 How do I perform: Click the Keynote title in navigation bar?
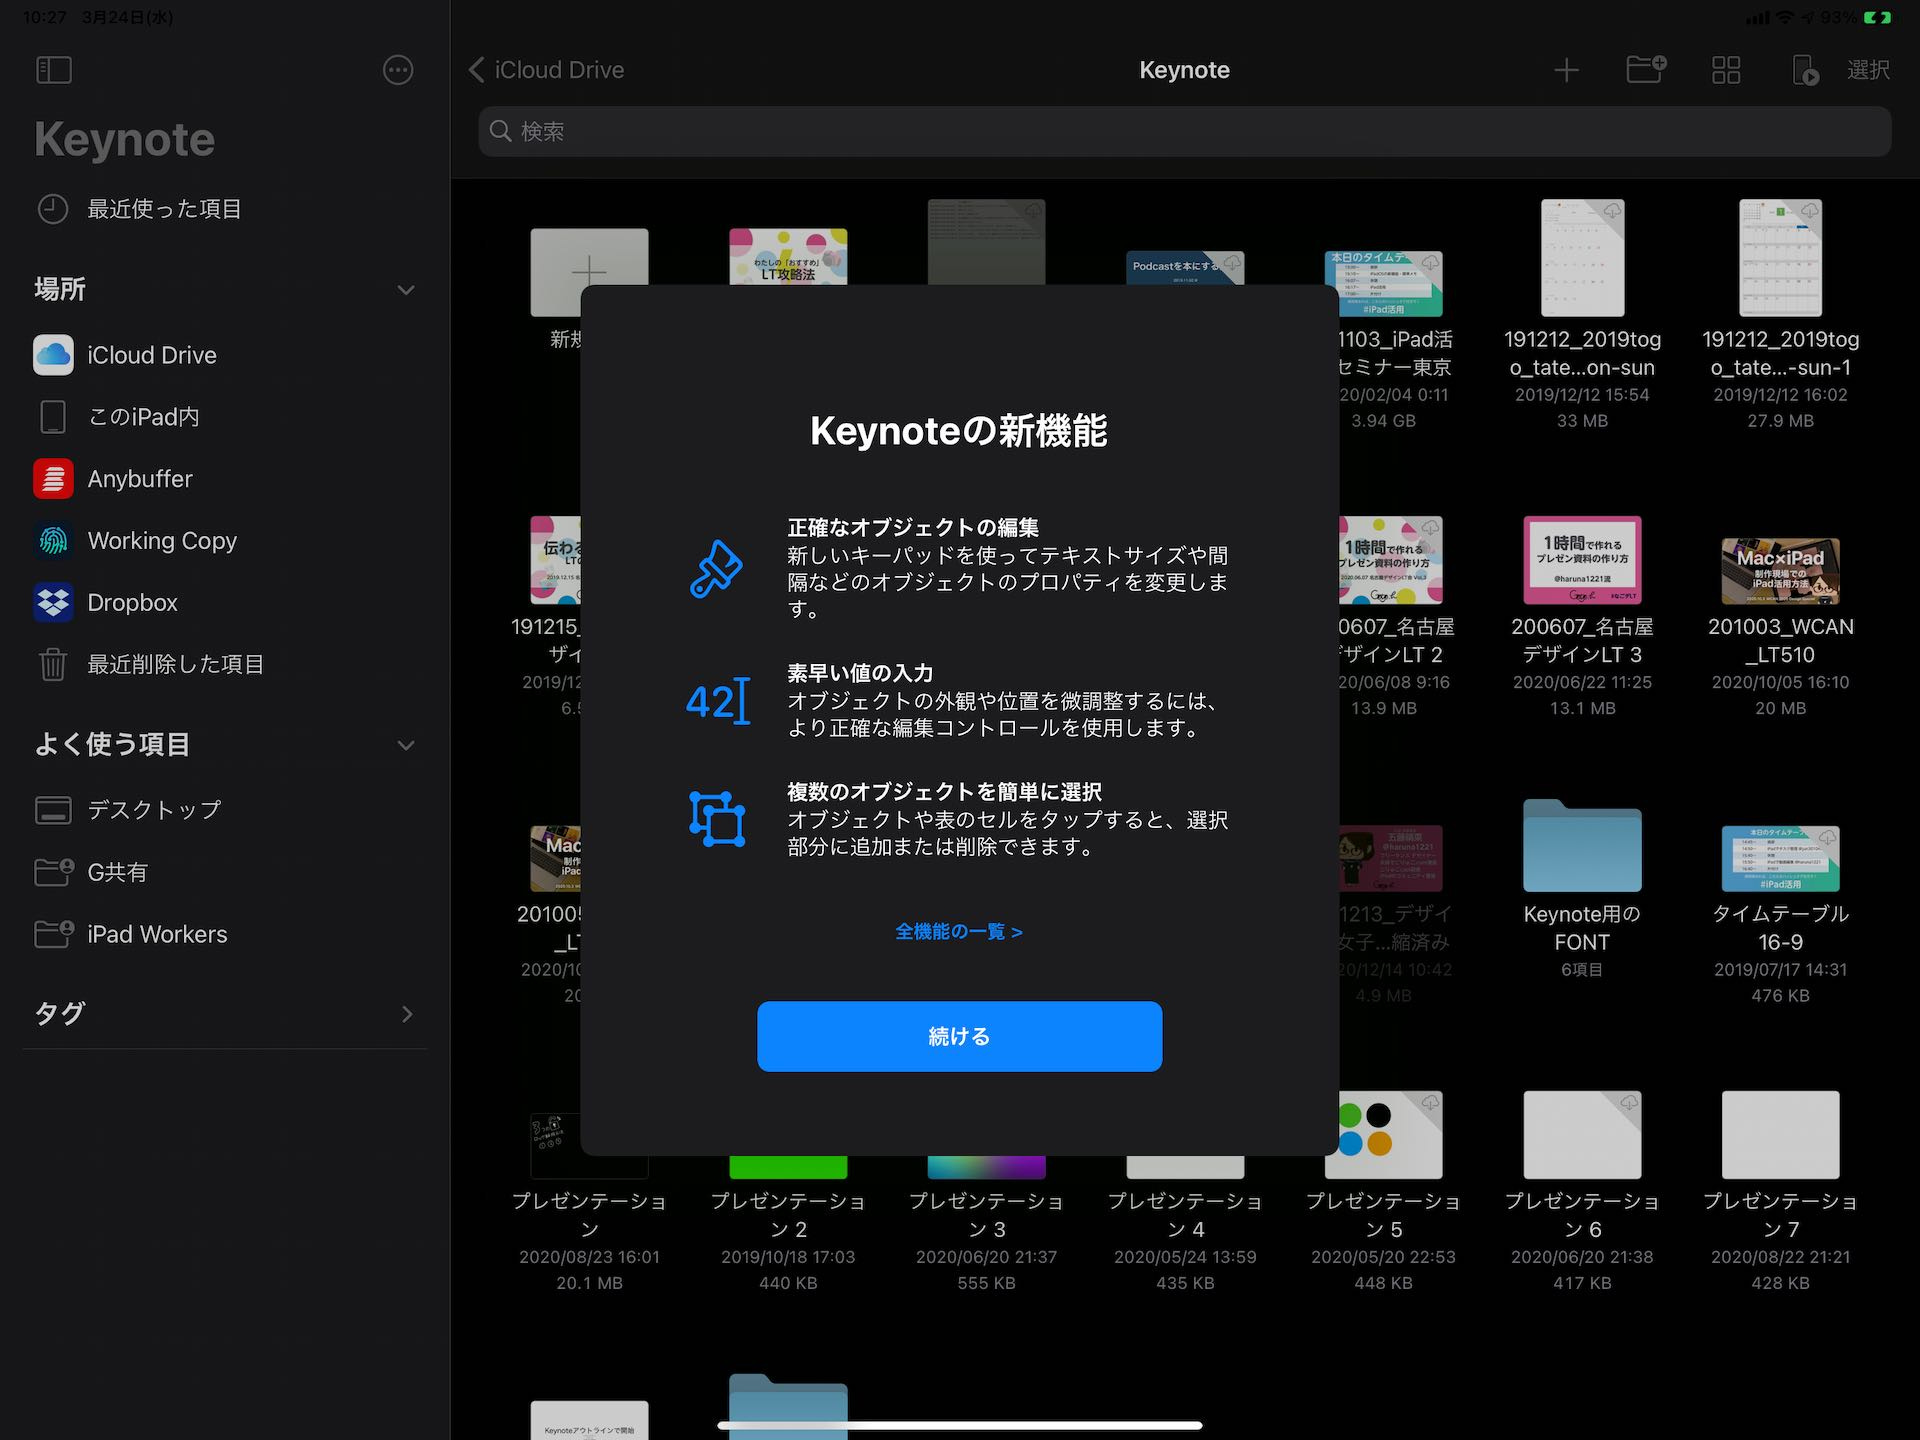click(1184, 70)
